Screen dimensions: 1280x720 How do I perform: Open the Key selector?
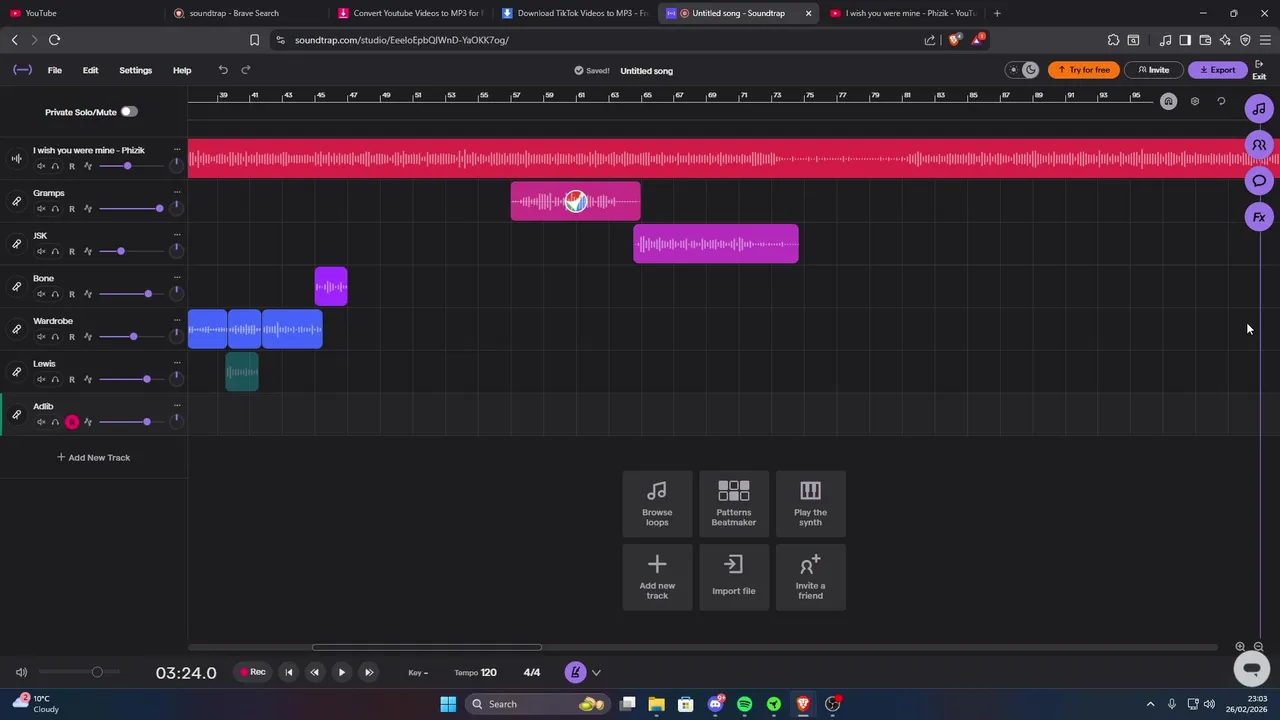(418, 673)
